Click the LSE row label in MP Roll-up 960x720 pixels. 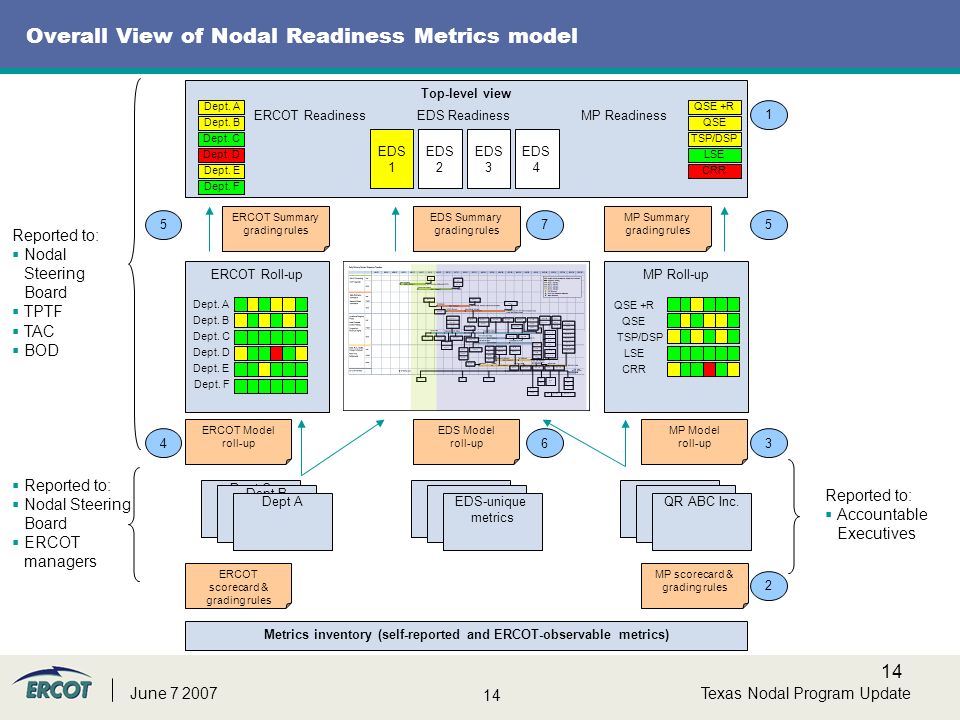634,353
